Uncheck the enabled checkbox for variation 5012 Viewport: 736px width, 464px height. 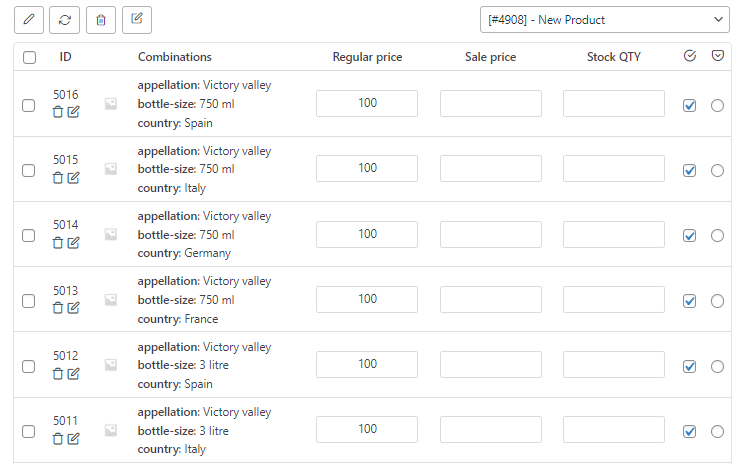pos(689,366)
